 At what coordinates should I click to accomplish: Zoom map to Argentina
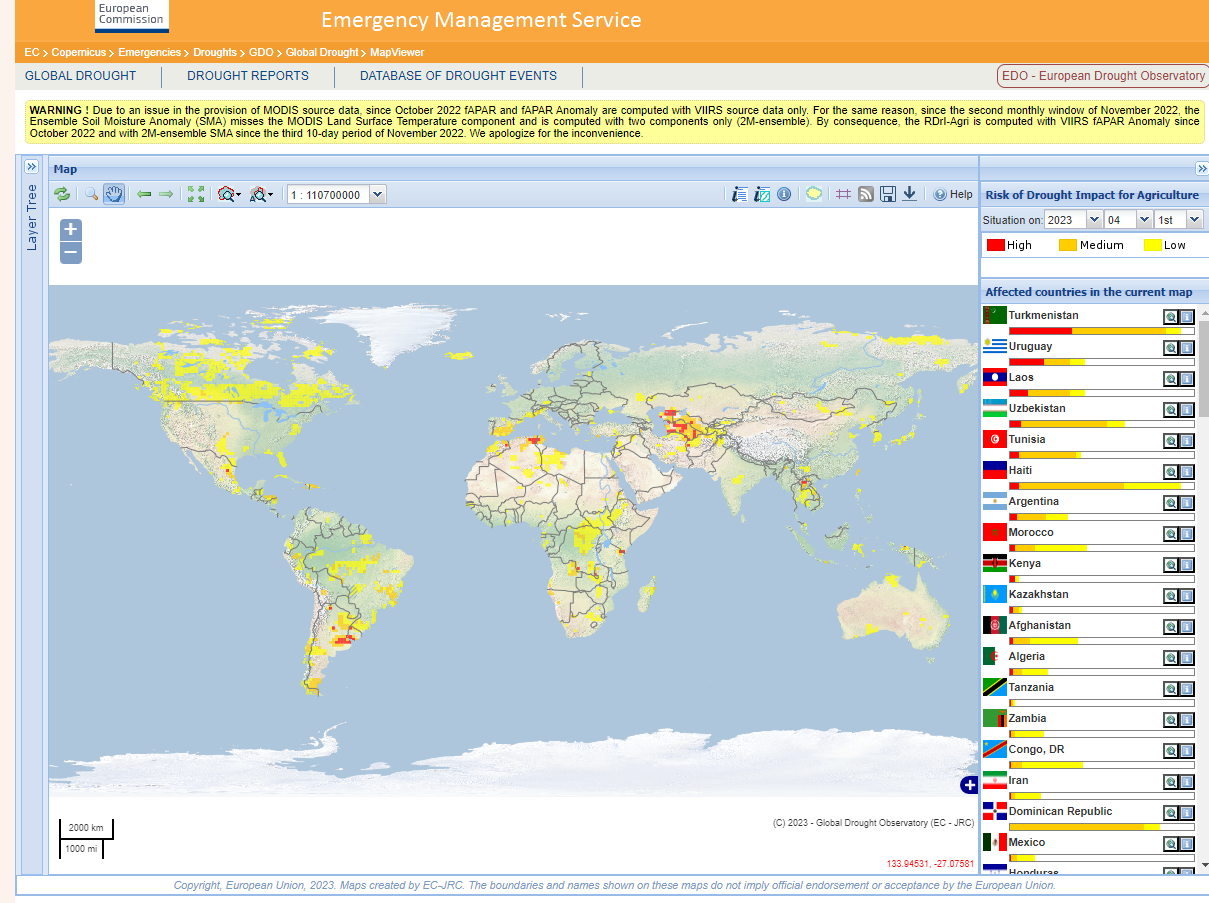tap(1170, 503)
